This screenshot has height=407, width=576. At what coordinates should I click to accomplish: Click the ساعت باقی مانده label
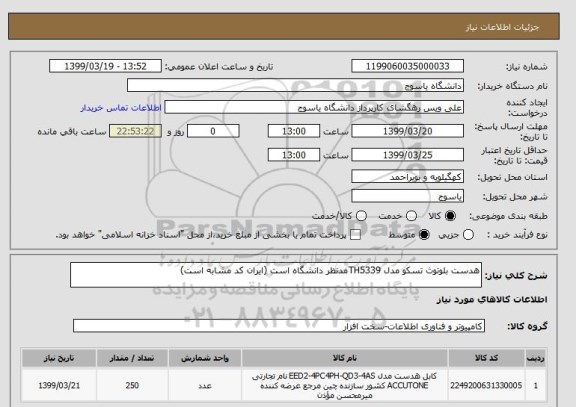point(72,132)
